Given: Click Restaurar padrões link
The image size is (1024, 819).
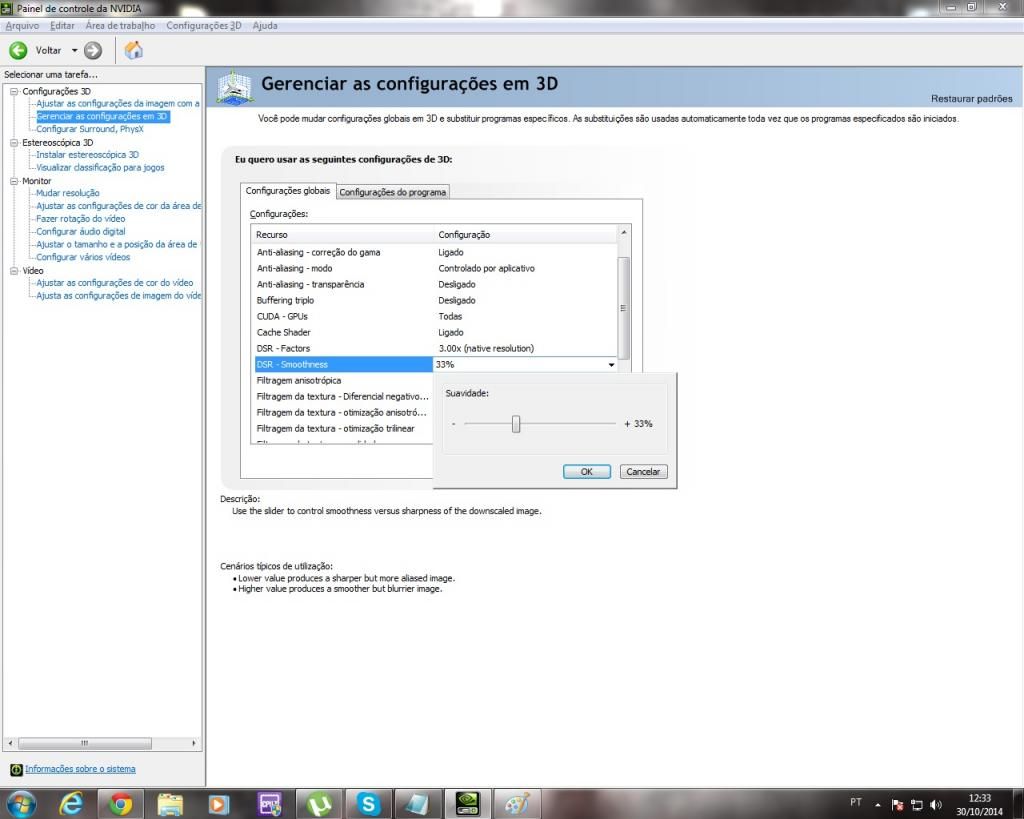Looking at the screenshot, I should coord(971,99).
